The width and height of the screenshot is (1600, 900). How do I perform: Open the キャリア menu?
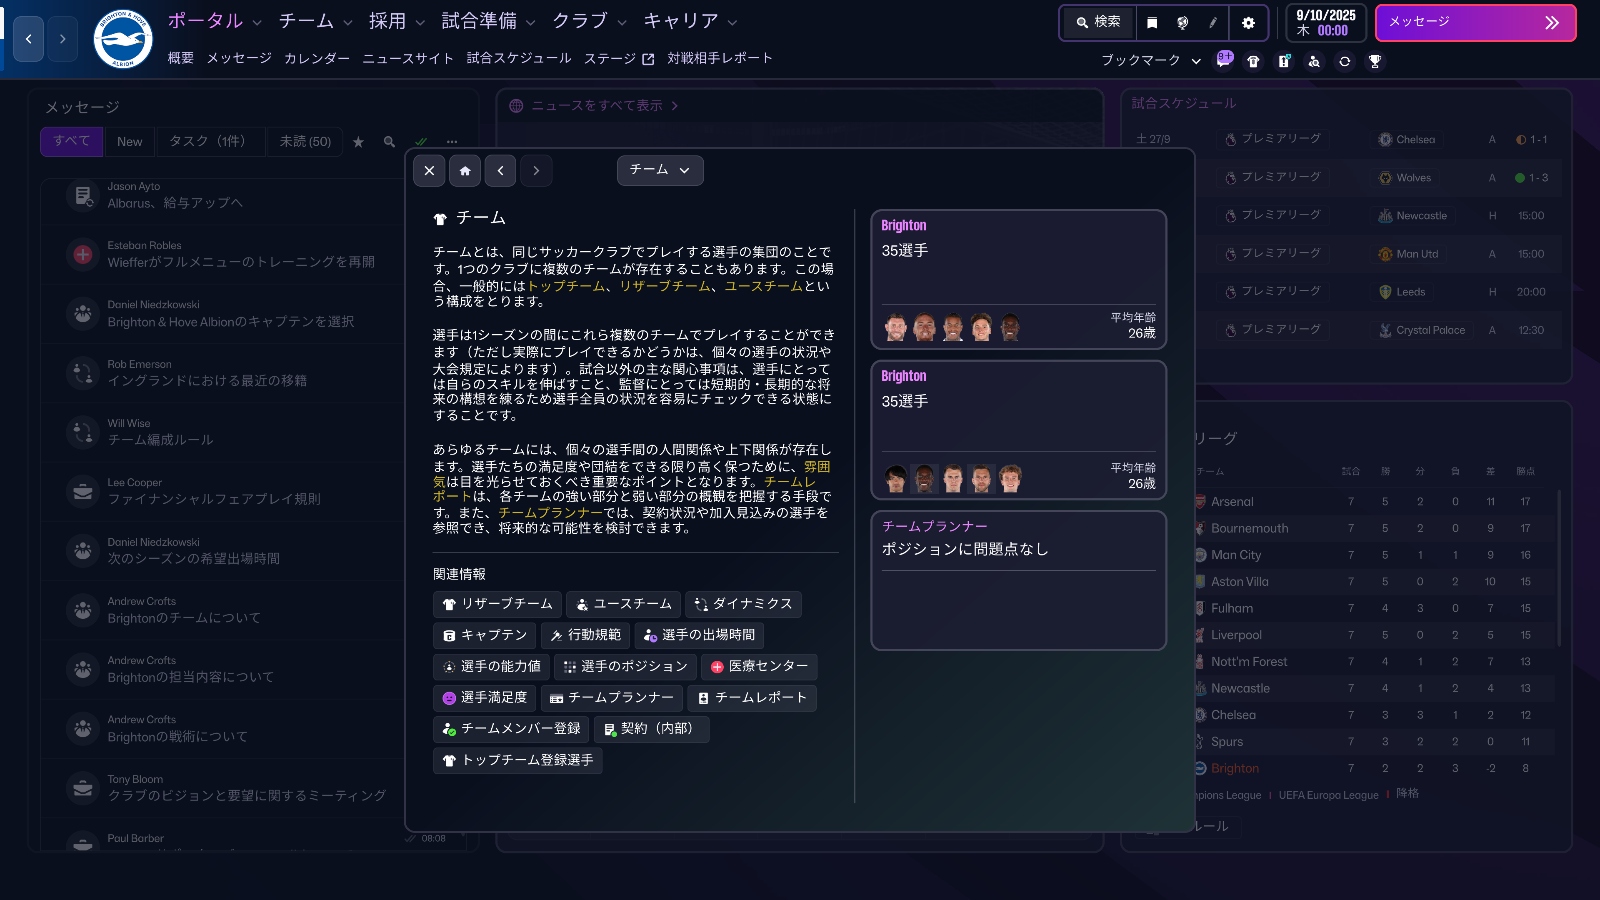(688, 20)
